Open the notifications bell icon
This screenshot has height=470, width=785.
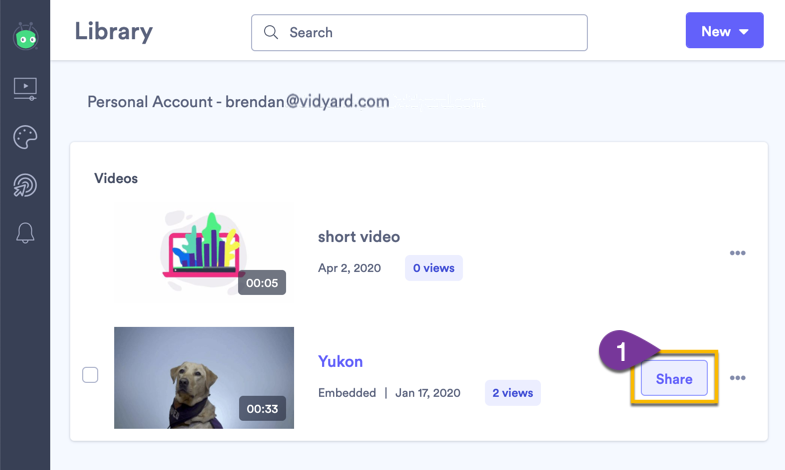pyautogui.click(x=25, y=234)
